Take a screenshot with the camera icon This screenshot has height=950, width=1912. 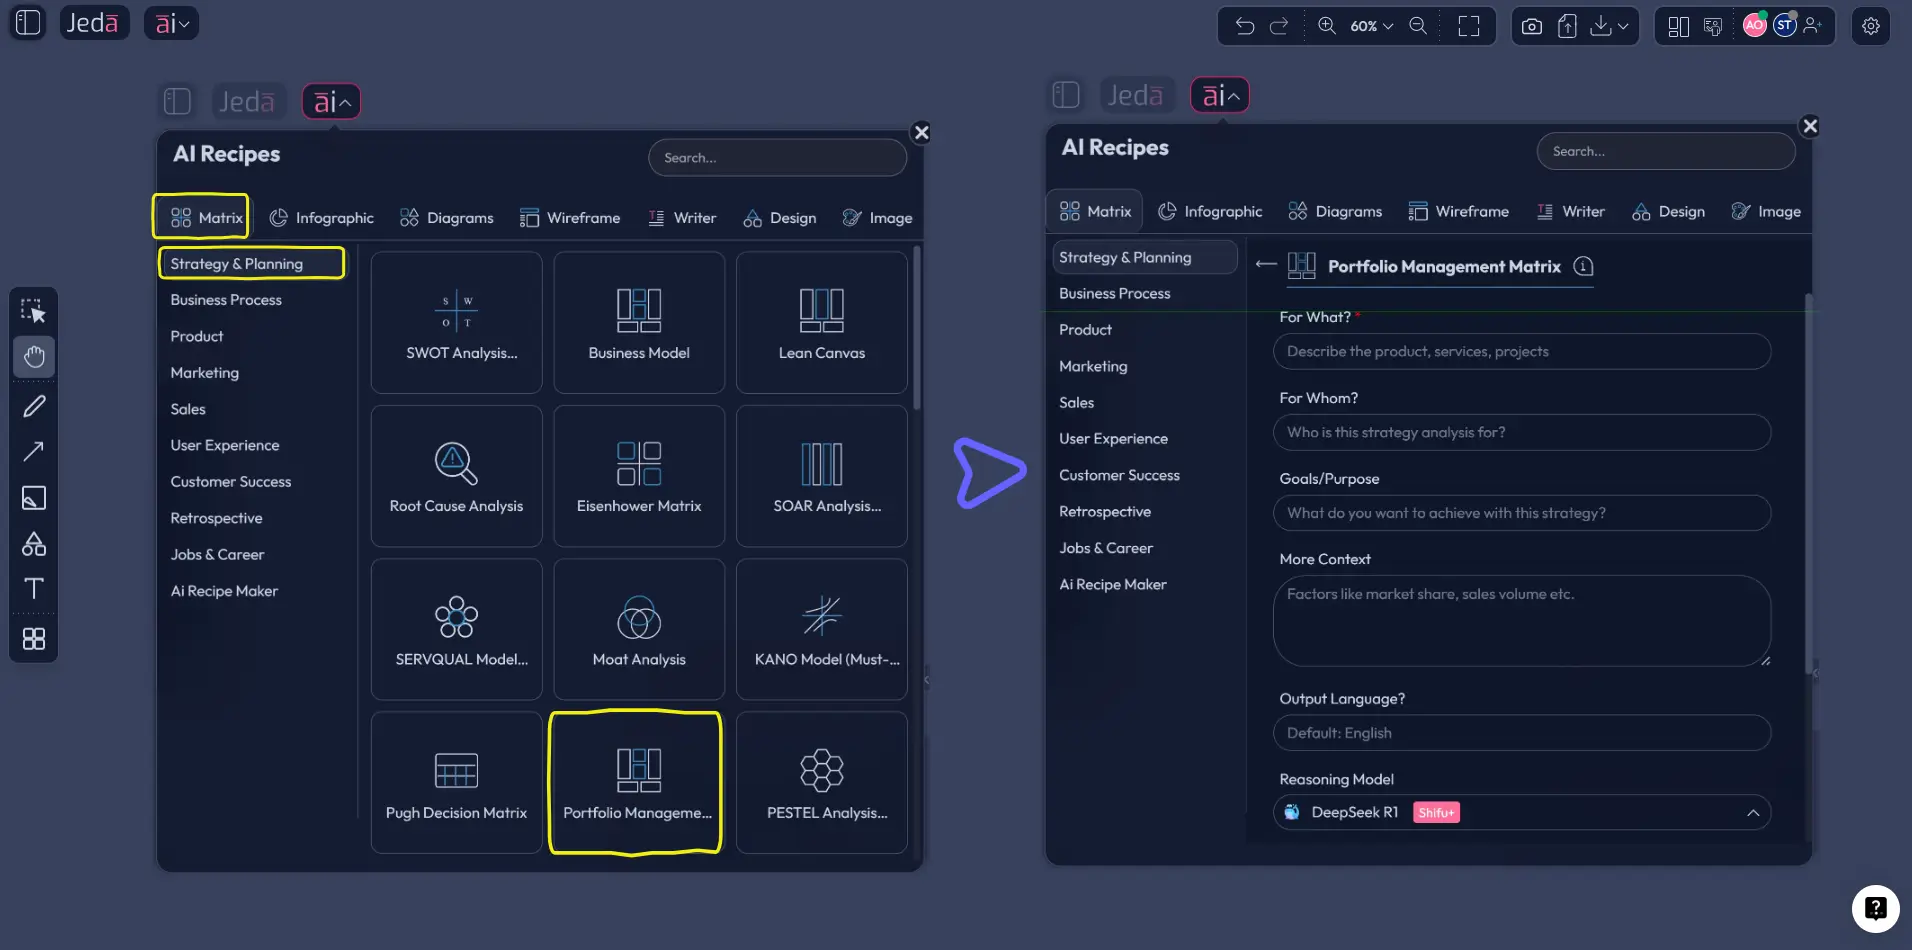pos(1531,26)
